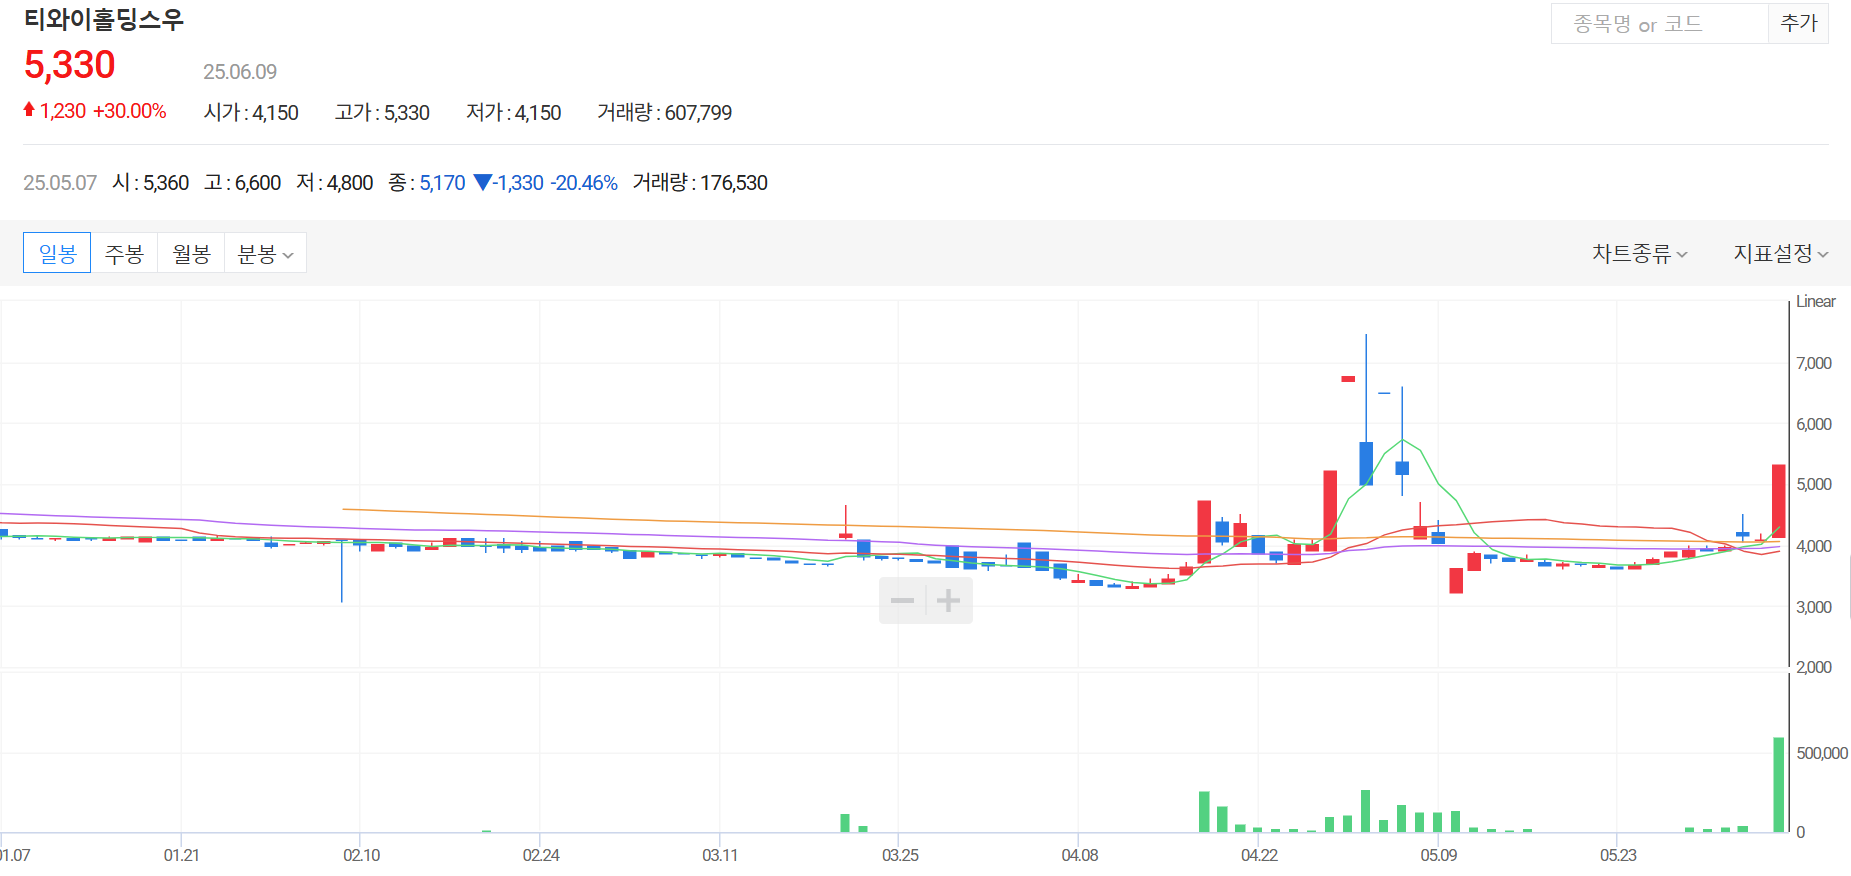Click 시가 4,150 opening price
This screenshot has height=876, width=1851.
pos(251,113)
